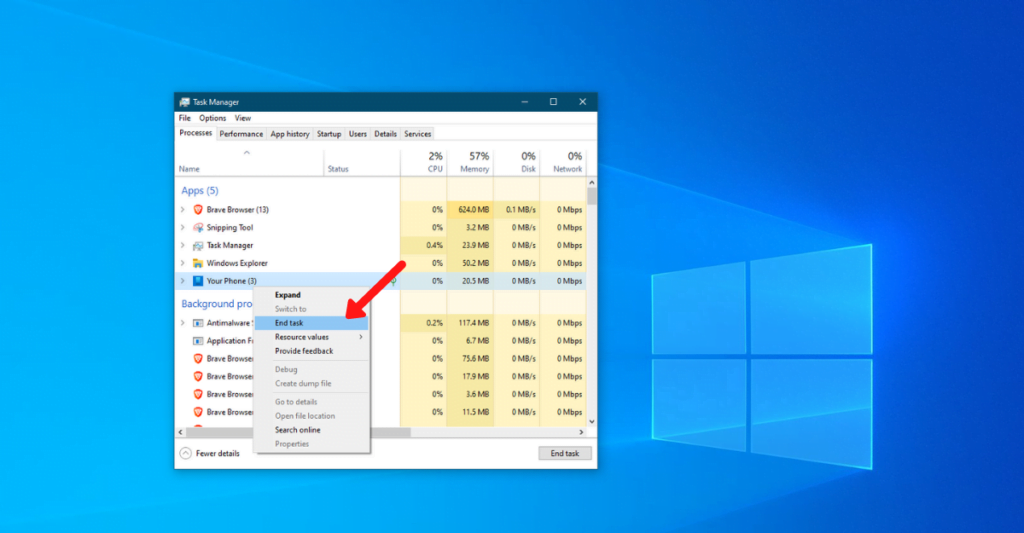
Task: Collapse view with Fewer details arrow icon
Action: point(185,453)
